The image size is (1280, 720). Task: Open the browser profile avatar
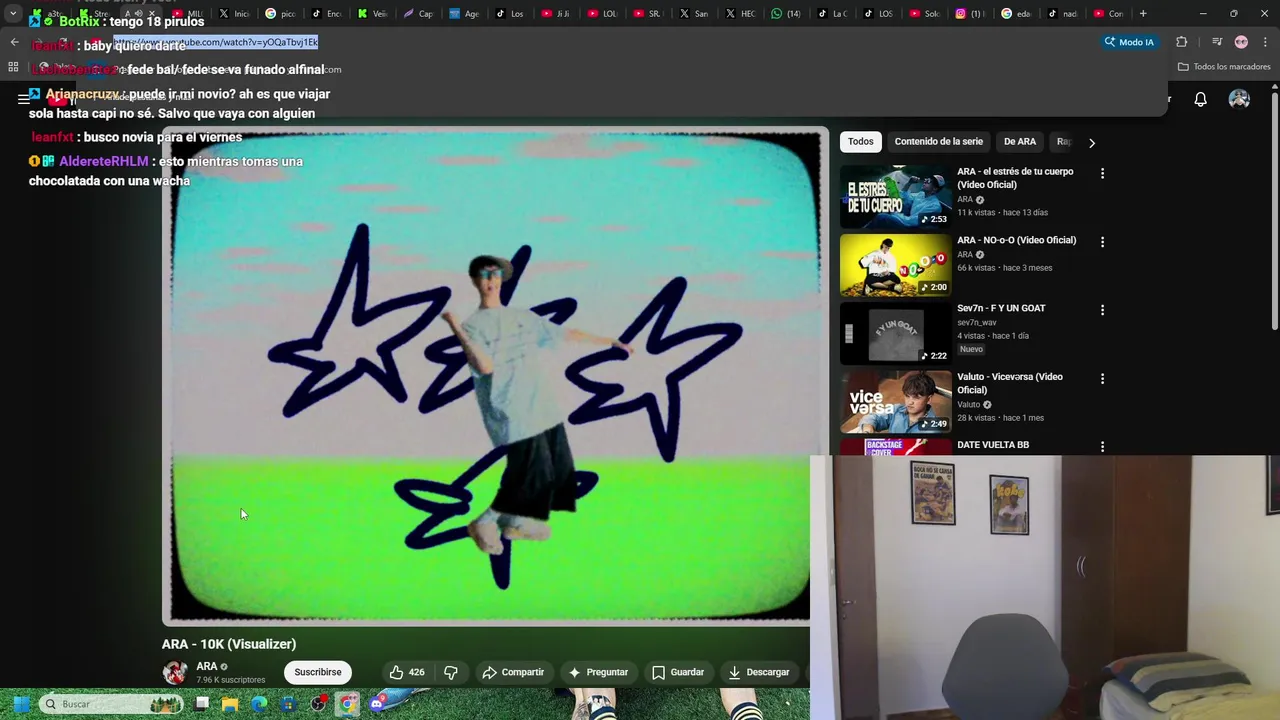pos(1241,42)
